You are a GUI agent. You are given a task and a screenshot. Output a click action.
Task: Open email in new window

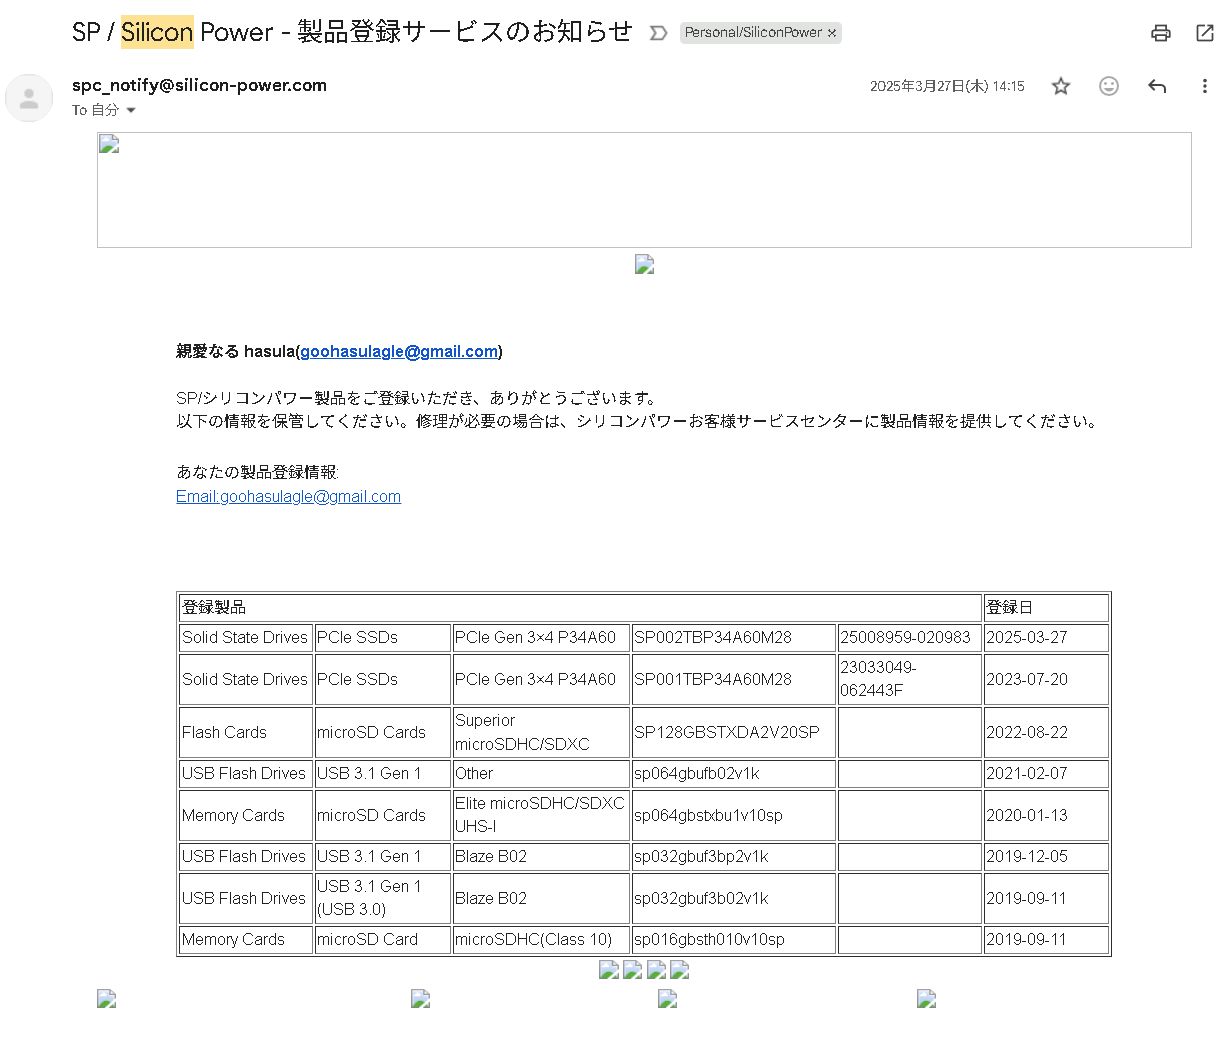(1205, 33)
